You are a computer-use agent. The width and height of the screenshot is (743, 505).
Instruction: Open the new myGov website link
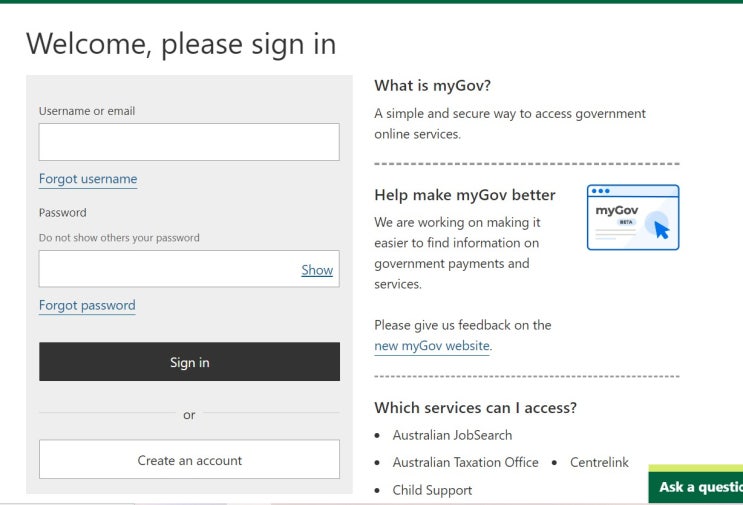tap(432, 346)
